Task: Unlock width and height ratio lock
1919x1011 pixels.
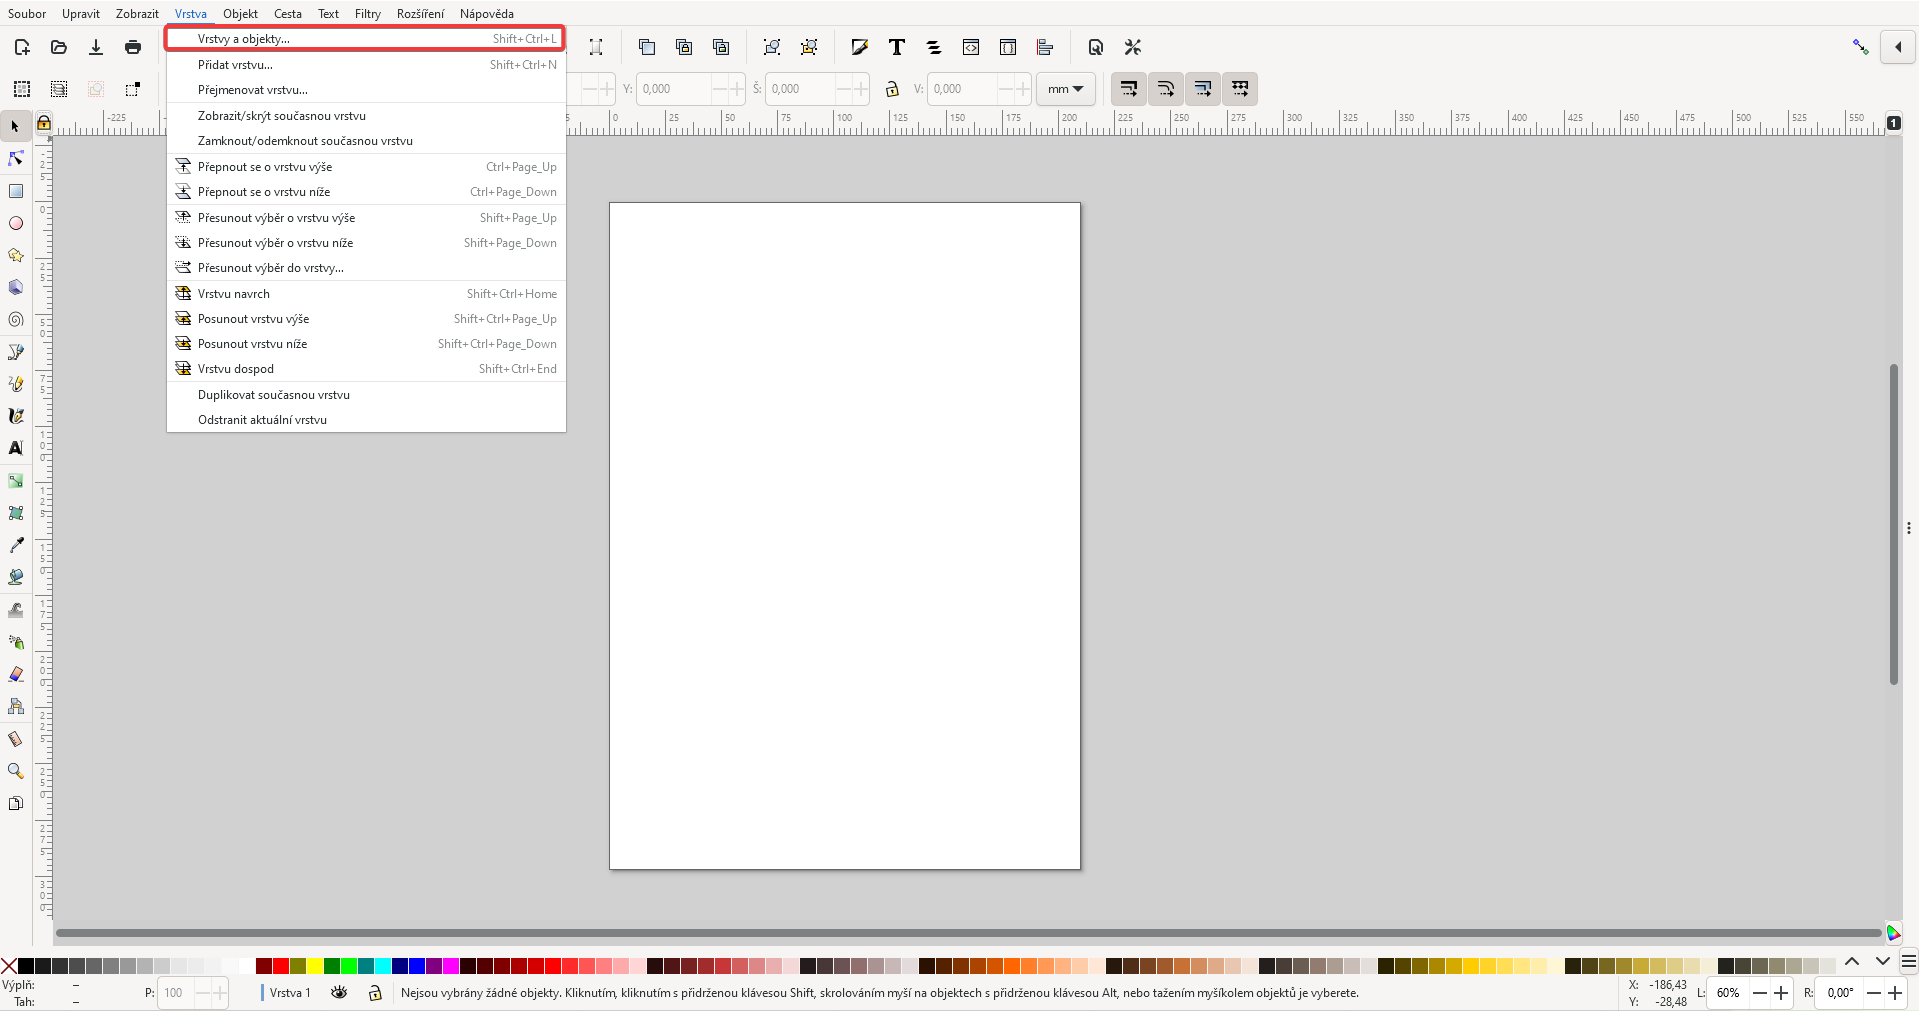Action: (x=893, y=89)
